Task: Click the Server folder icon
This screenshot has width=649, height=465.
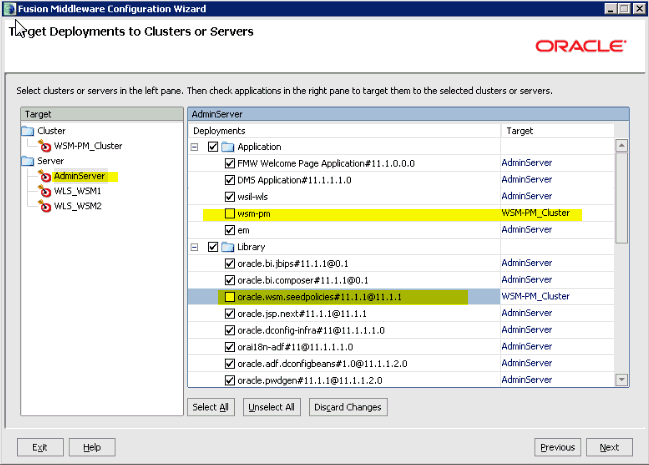Action: tap(28, 161)
